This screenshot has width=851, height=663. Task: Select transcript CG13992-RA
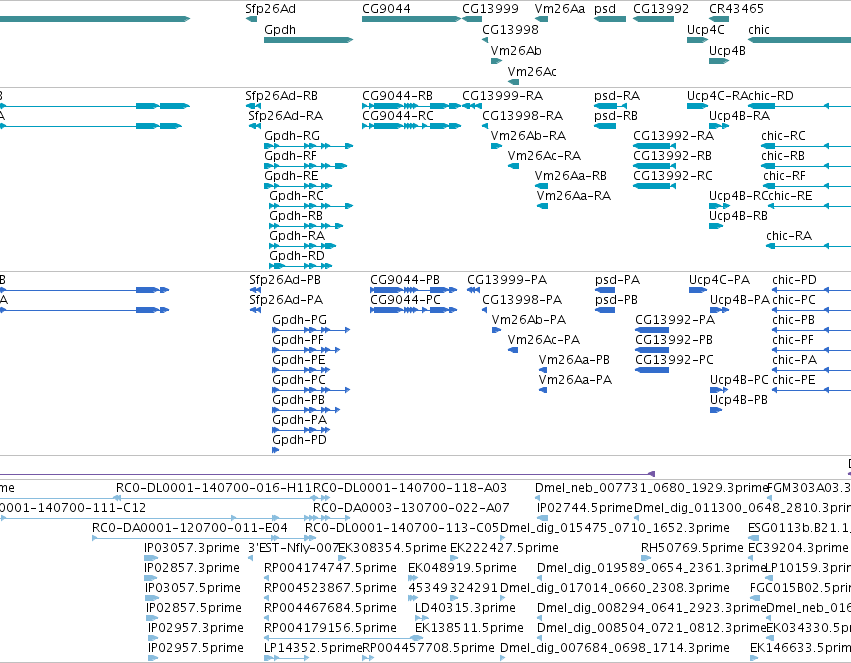tap(674, 136)
